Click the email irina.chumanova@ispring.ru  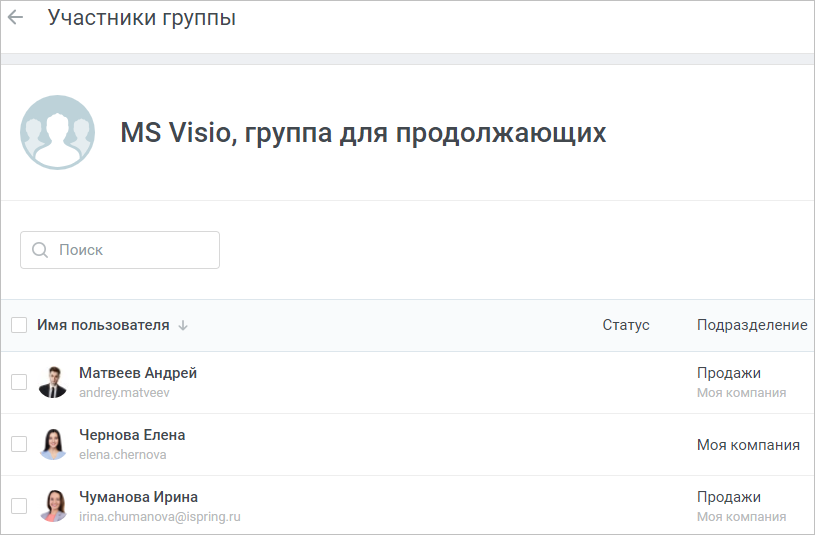[160, 517]
